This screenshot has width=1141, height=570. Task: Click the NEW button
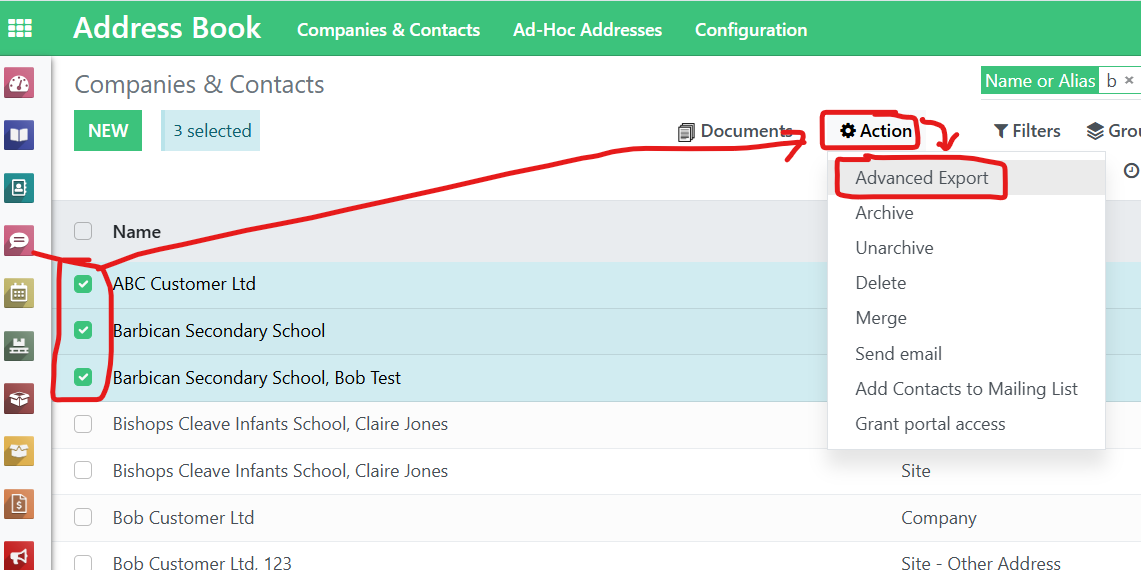click(x=108, y=131)
